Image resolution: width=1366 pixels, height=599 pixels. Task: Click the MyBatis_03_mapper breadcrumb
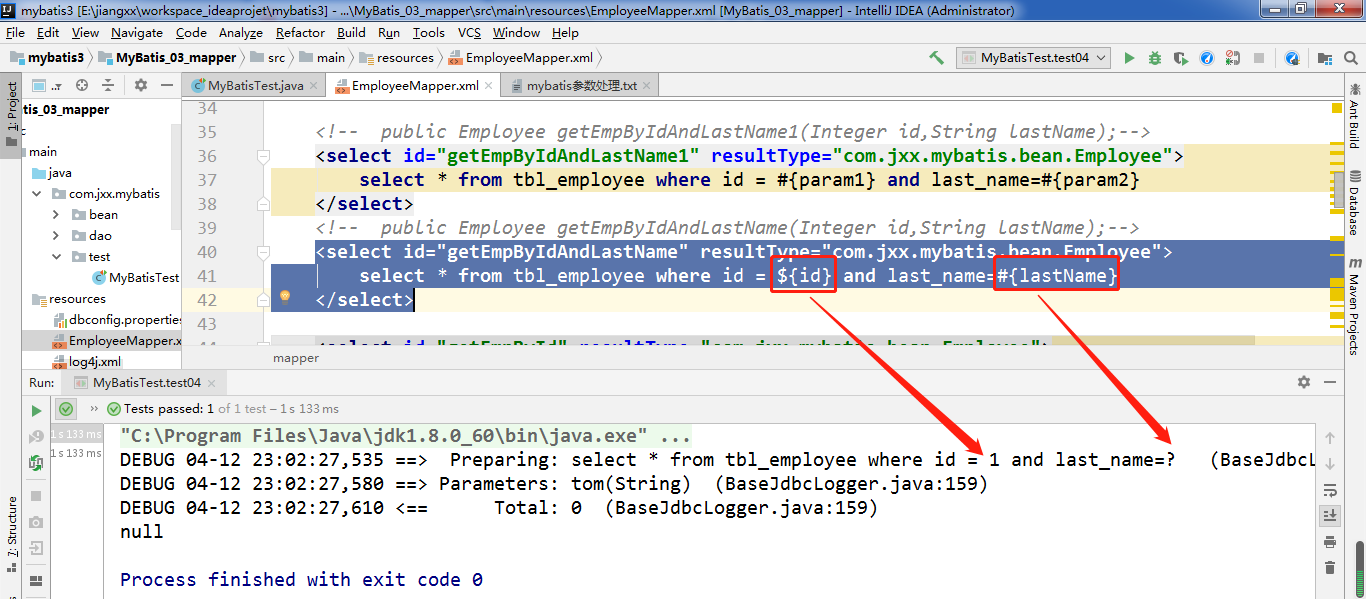pos(166,58)
